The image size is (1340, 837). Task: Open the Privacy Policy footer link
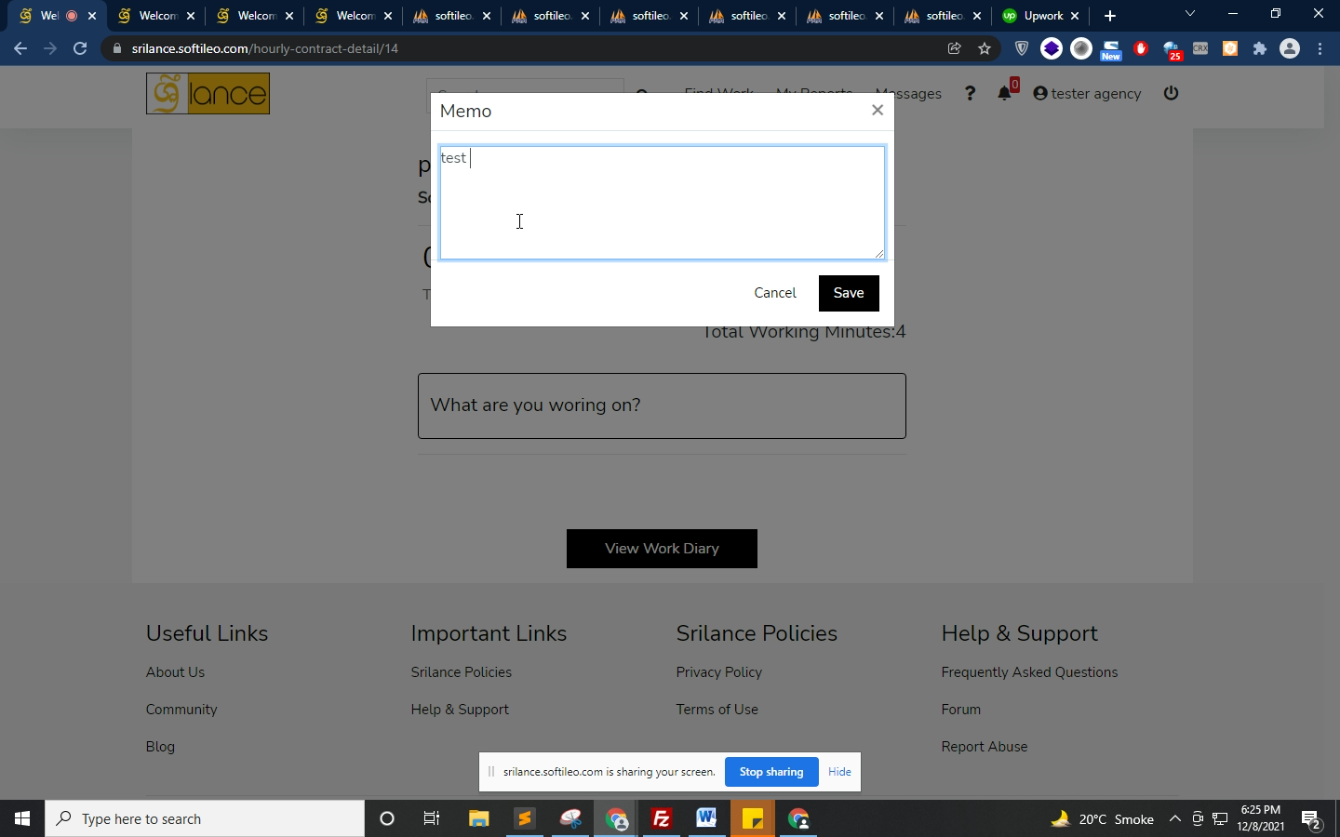click(x=718, y=672)
